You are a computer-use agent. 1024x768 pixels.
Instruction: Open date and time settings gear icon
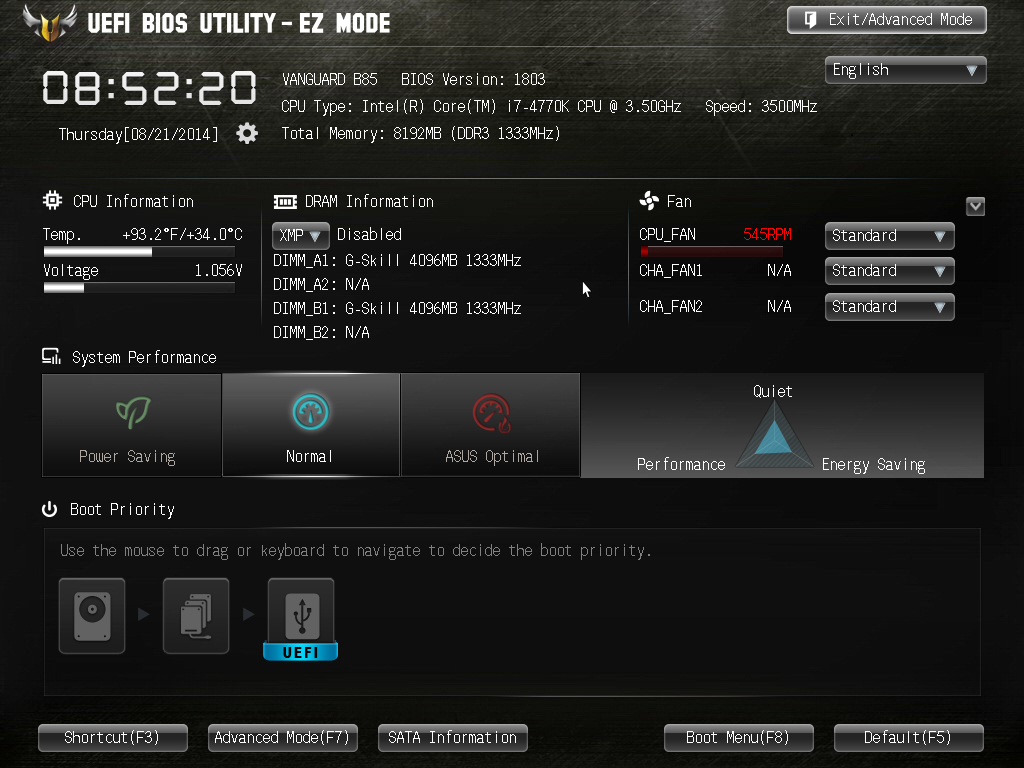coord(247,134)
